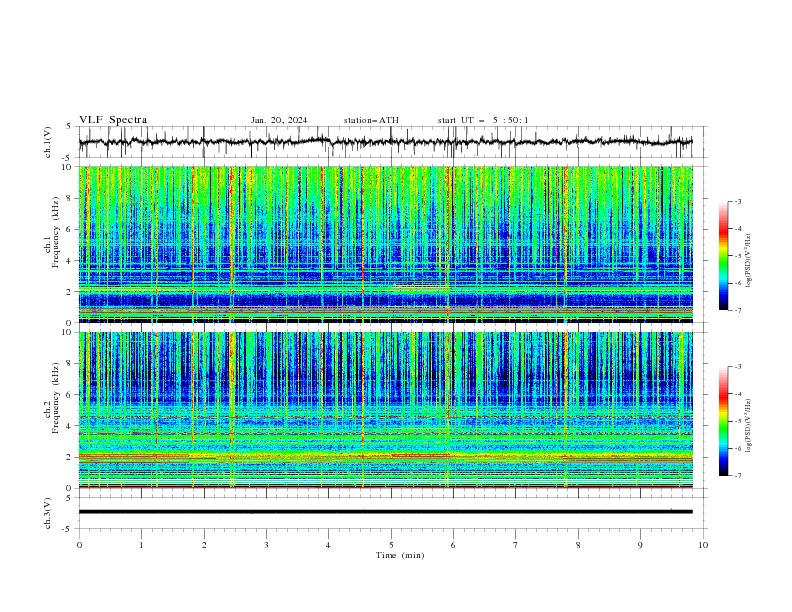Click the "-7" tick on ch.1 colorbar
792x612 pixels.
(x=737, y=310)
